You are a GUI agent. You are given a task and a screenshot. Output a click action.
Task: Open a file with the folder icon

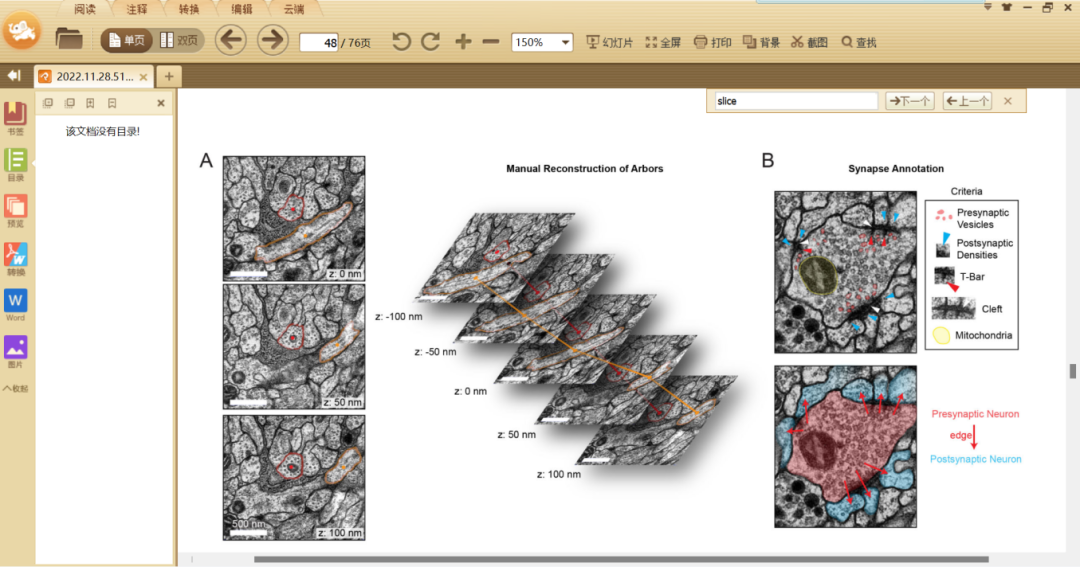69,39
